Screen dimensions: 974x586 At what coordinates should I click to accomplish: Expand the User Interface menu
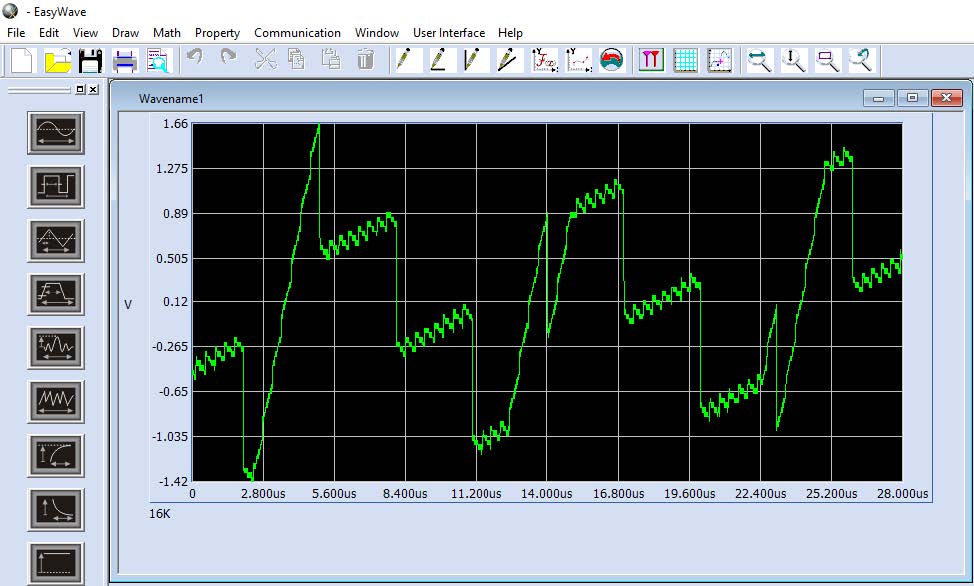tap(449, 32)
